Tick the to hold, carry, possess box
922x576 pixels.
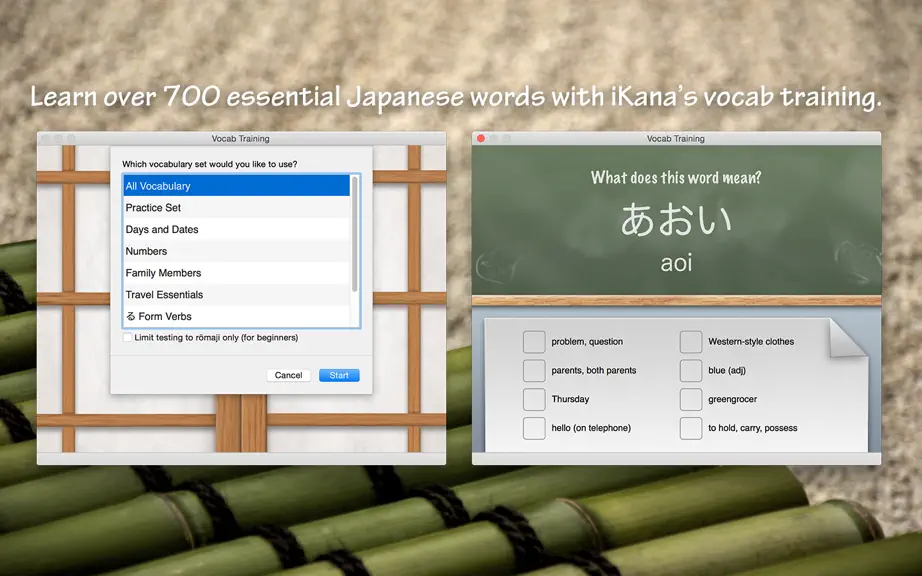[x=691, y=428]
